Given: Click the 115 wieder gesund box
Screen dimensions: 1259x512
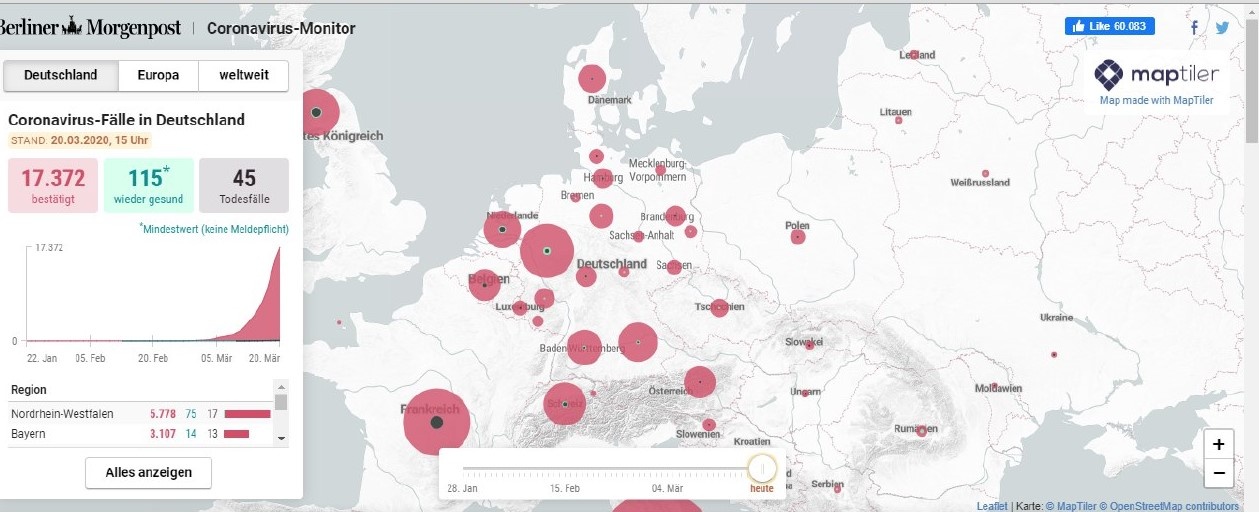Looking at the screenshot, I should tap(148, 185).
